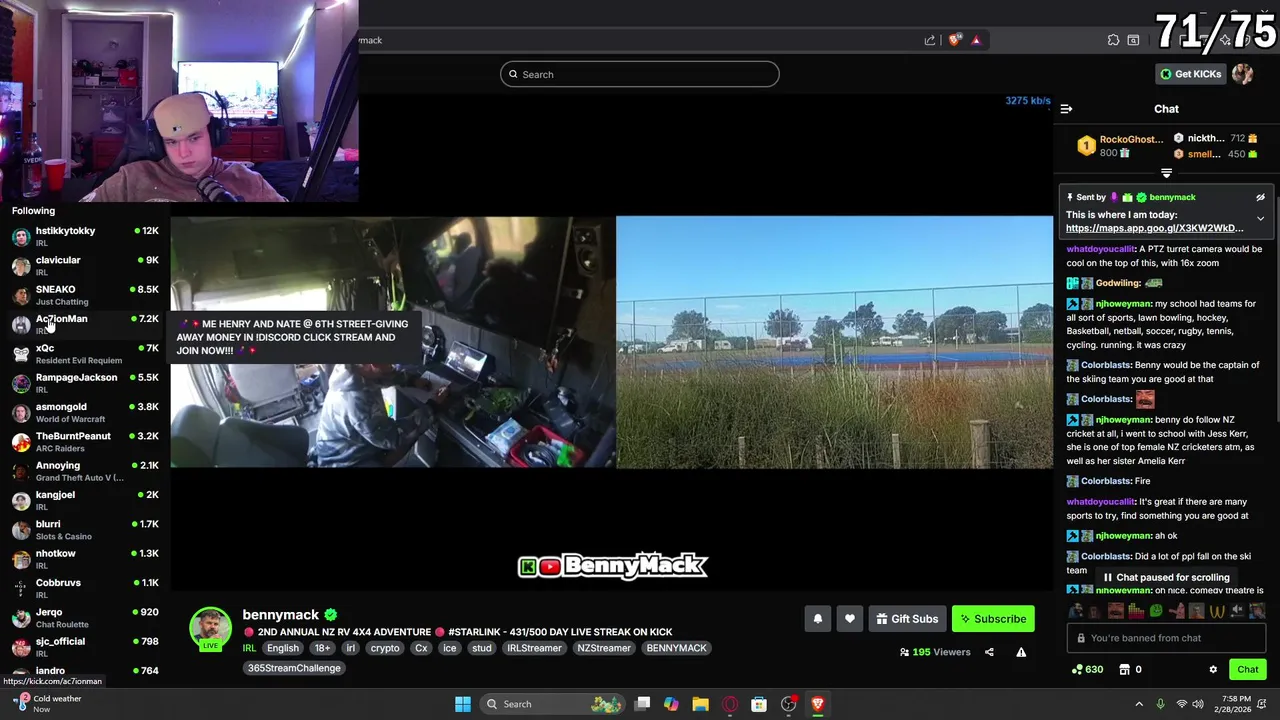Open xQc channel in Following list
This screenshot has height=720, width=1280.
[x=85, y=353]
